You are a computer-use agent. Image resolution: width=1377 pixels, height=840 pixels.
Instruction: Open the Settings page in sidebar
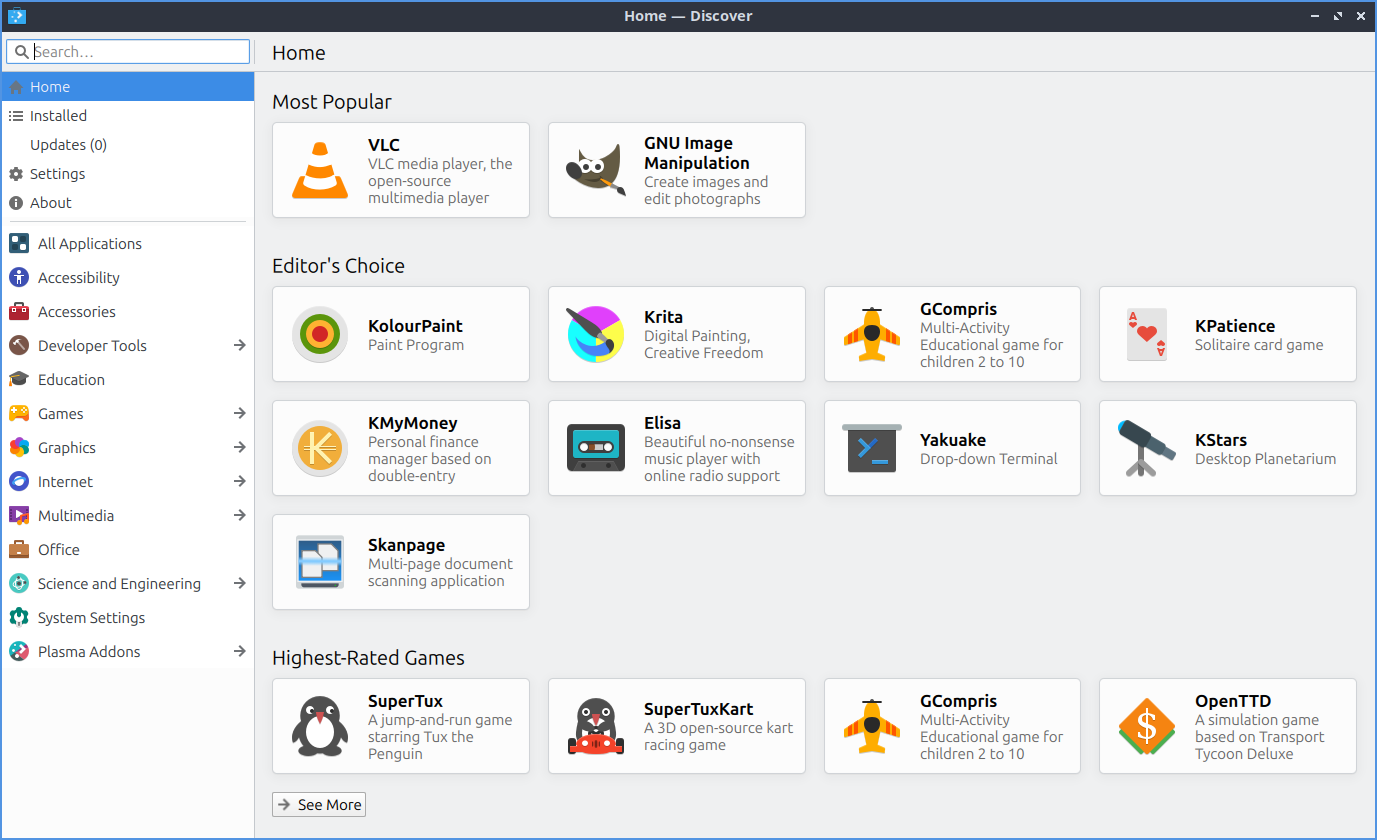(x=57, y=174)
